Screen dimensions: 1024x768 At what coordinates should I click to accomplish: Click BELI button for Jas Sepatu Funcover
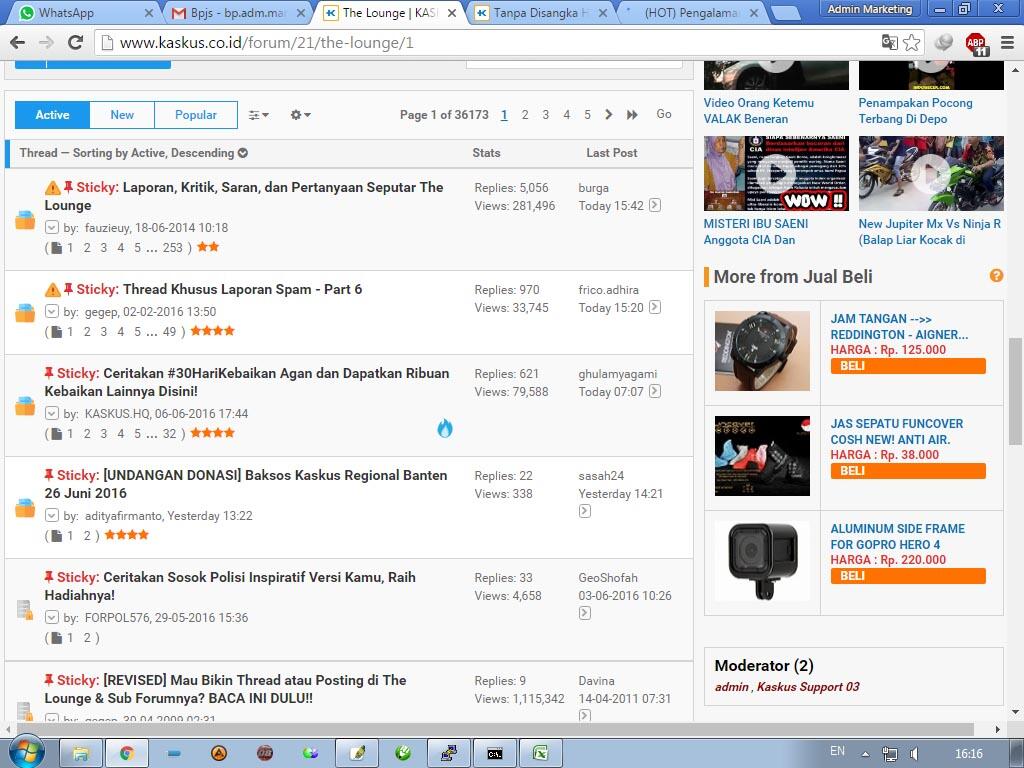[x=908, y=471]
